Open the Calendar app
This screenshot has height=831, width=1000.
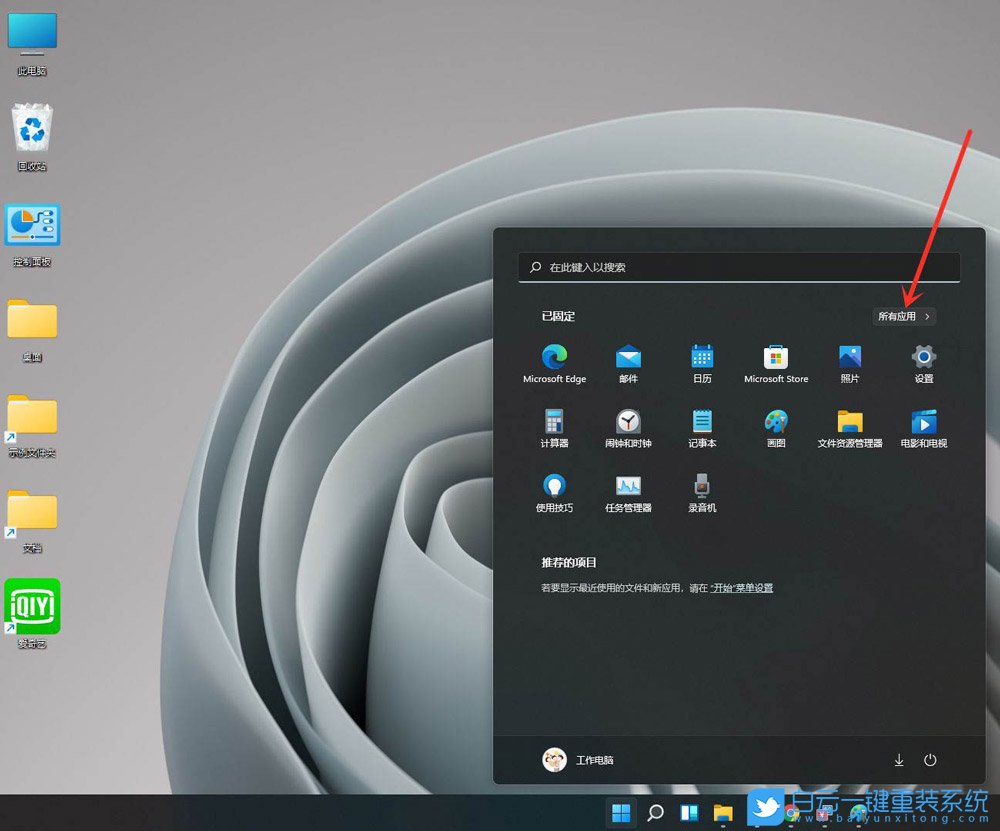[x=702, y=357]
